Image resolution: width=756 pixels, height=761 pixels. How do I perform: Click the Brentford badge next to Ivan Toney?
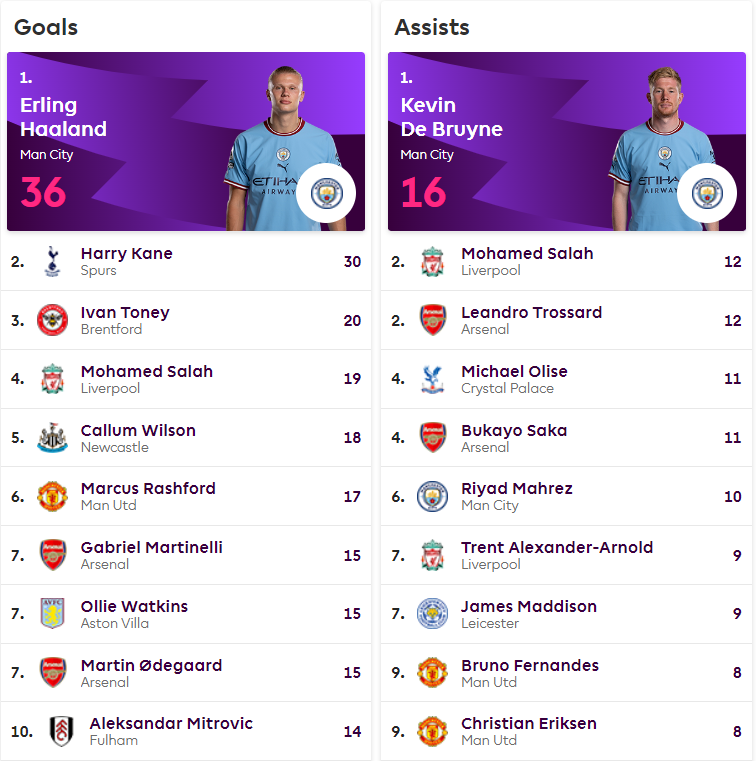point(52,320)
